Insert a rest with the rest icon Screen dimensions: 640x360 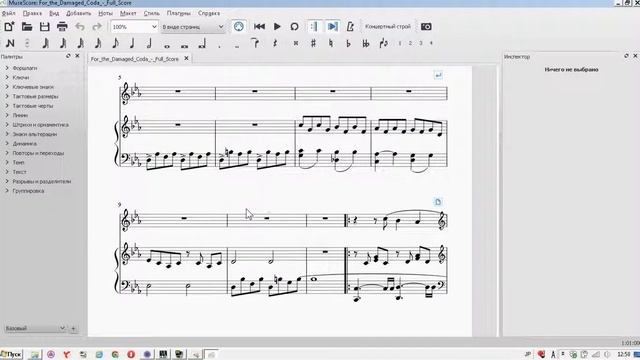pos(275,43)
